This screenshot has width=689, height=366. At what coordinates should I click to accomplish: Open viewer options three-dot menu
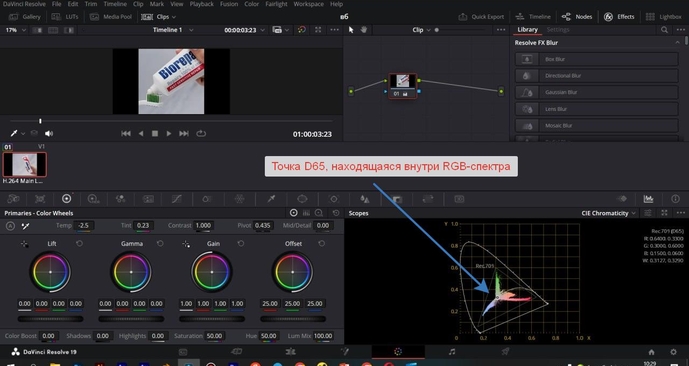pos(335,30)
